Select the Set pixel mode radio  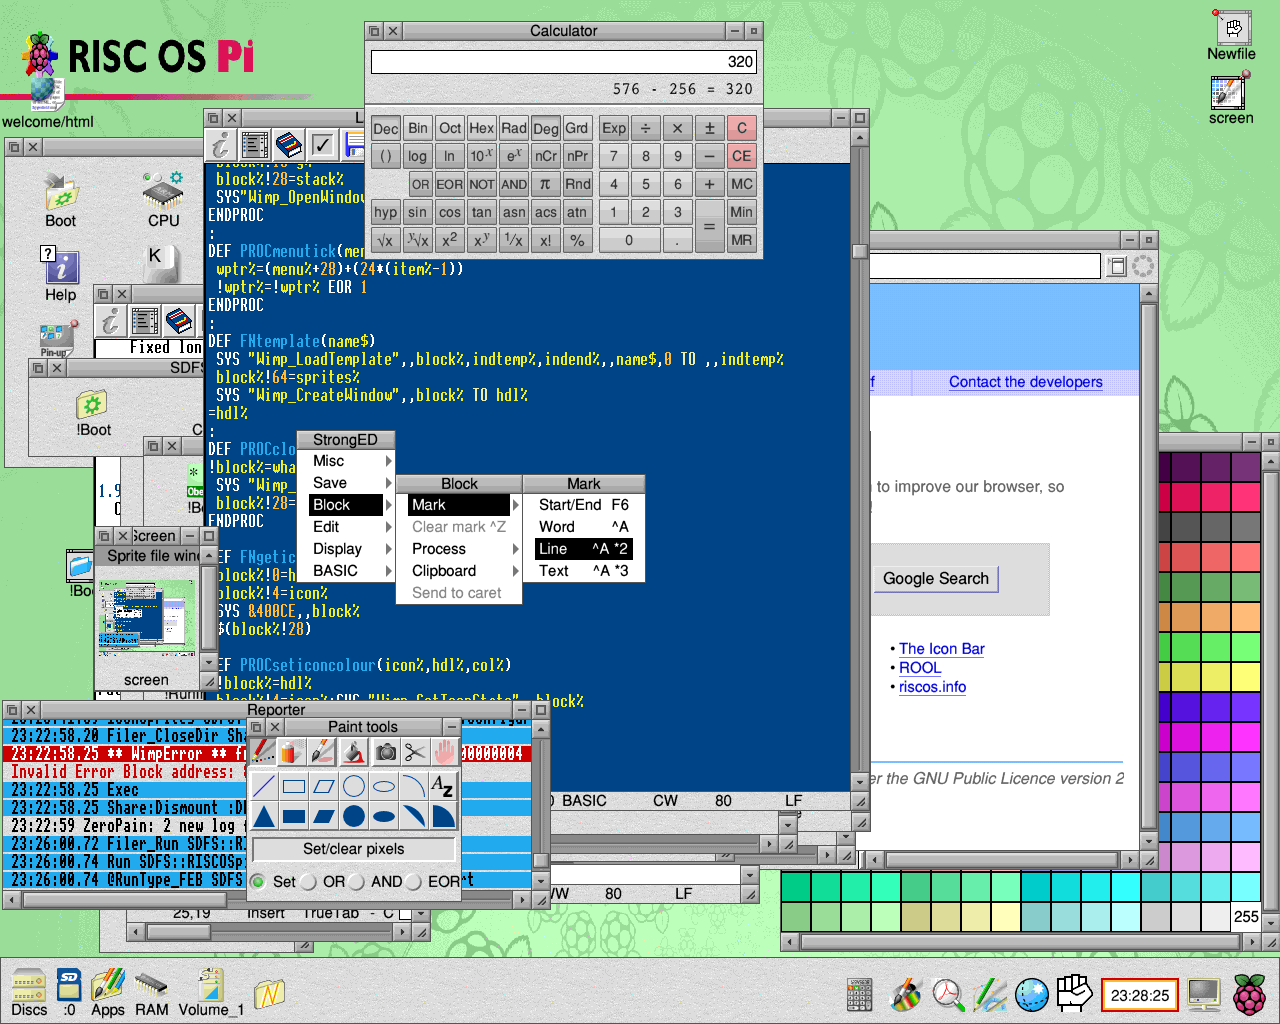(259, 881)
